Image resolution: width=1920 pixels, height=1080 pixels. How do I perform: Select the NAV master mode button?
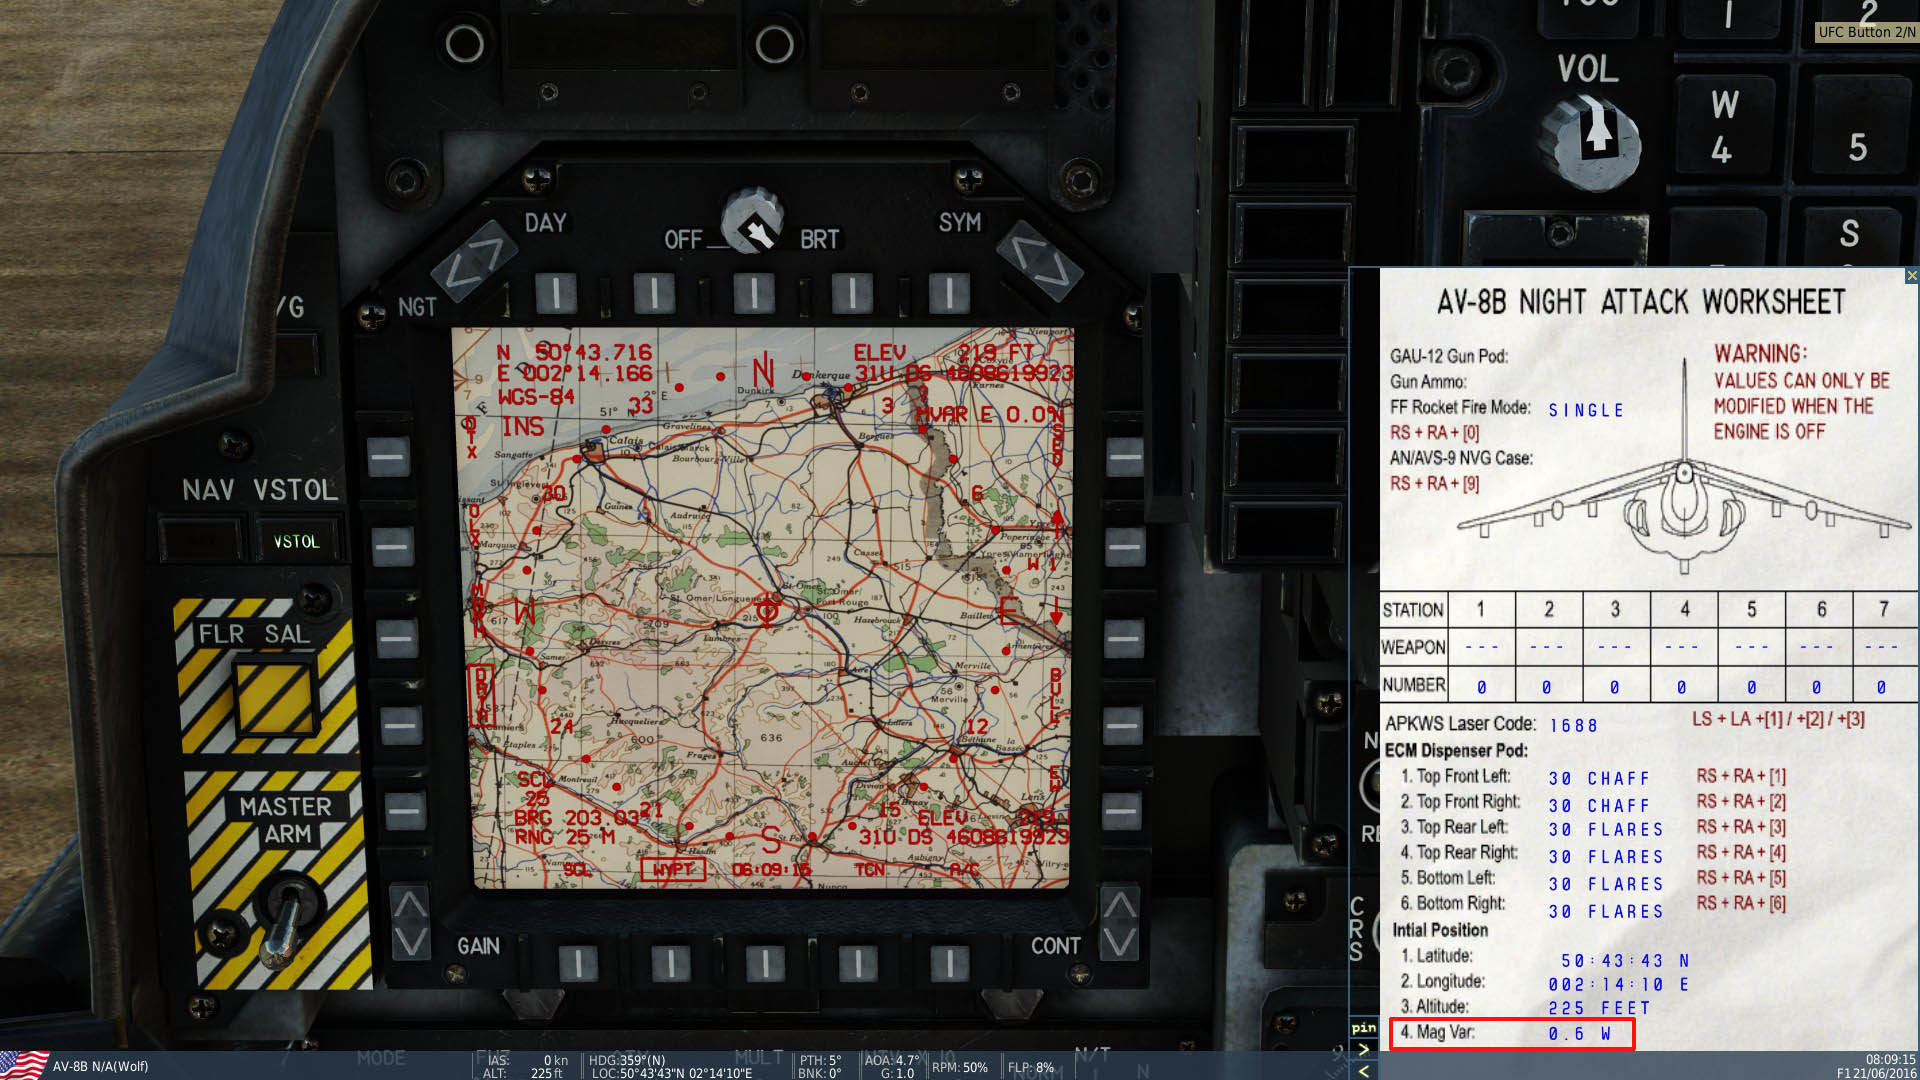(x=202, y=541)
